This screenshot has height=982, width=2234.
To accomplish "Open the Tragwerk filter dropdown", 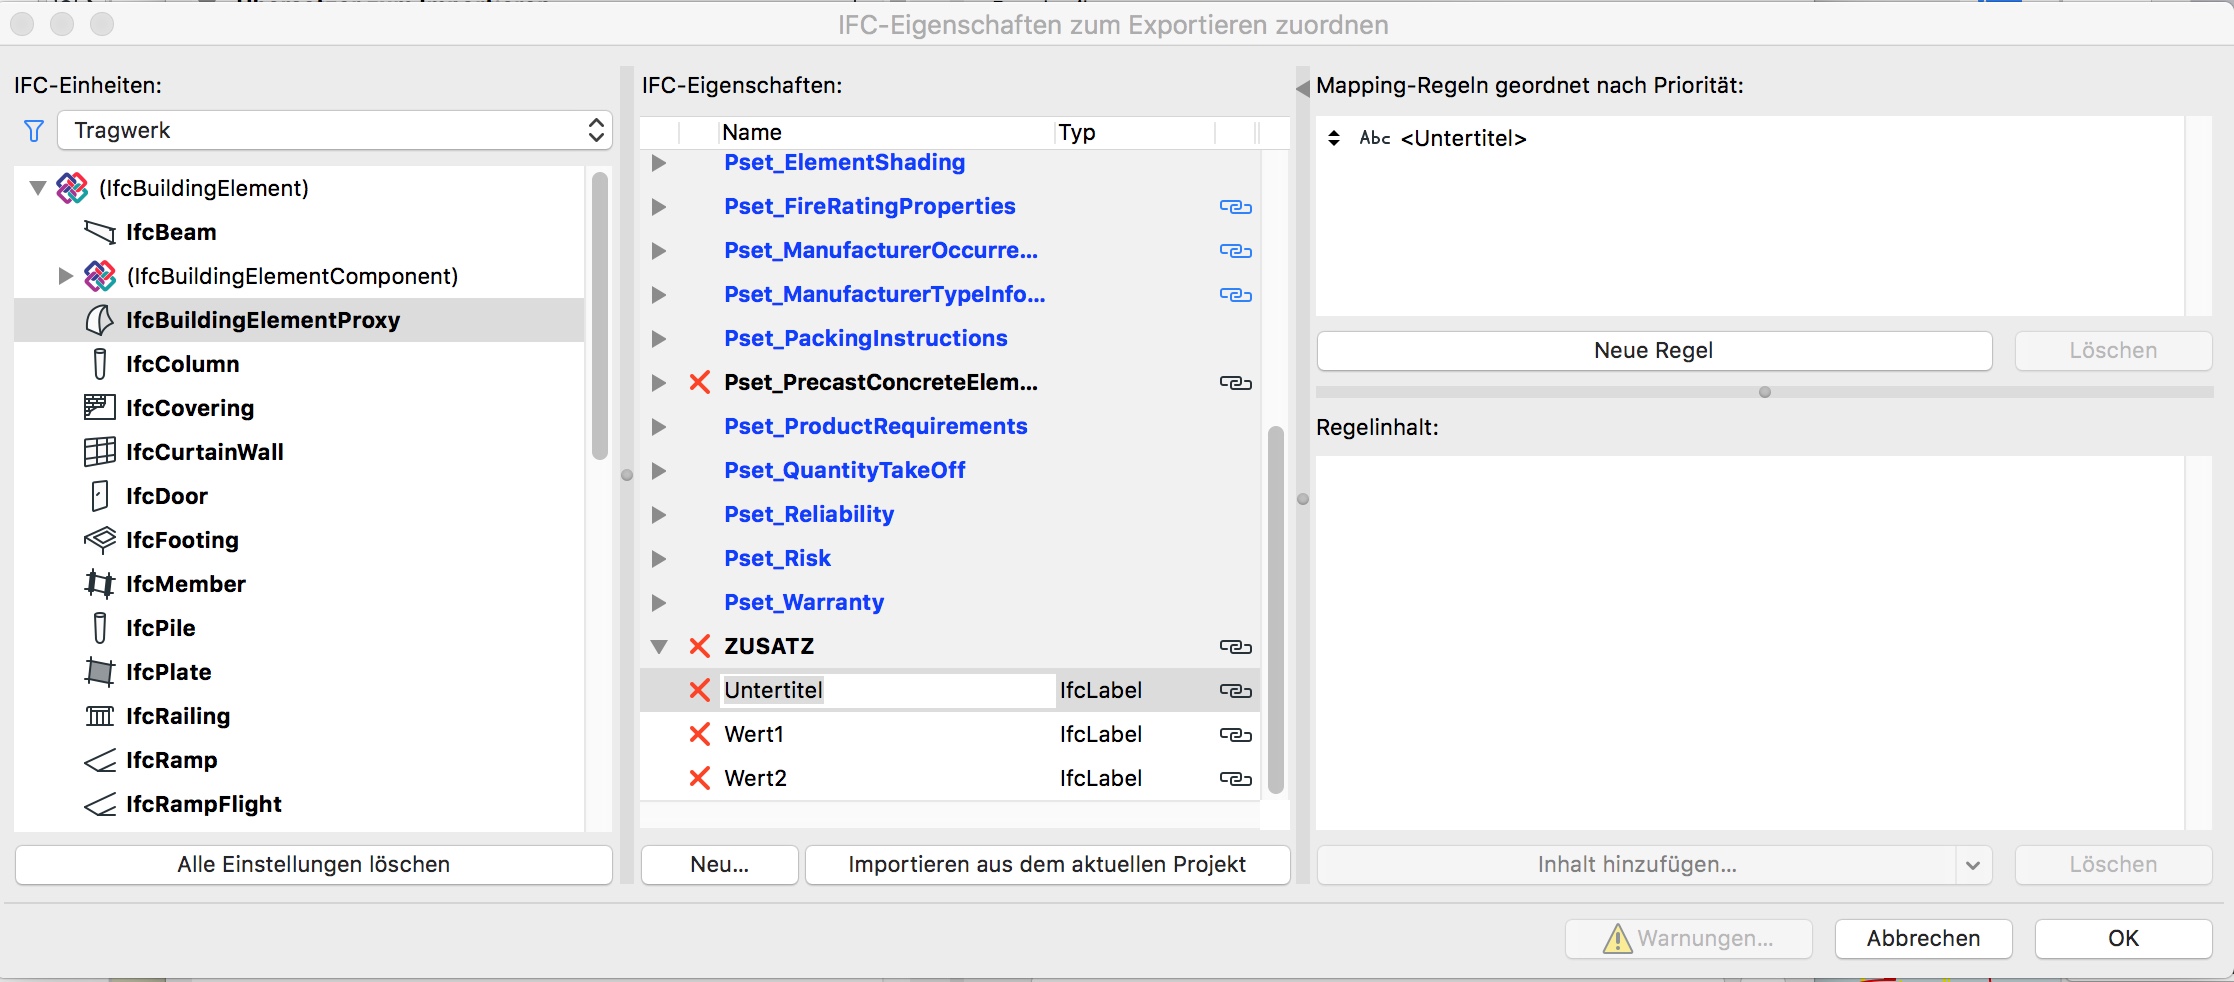I will point(334,131).
